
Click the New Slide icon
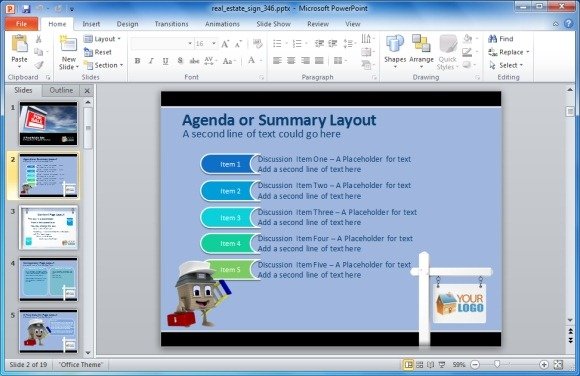tap(68, 44)
